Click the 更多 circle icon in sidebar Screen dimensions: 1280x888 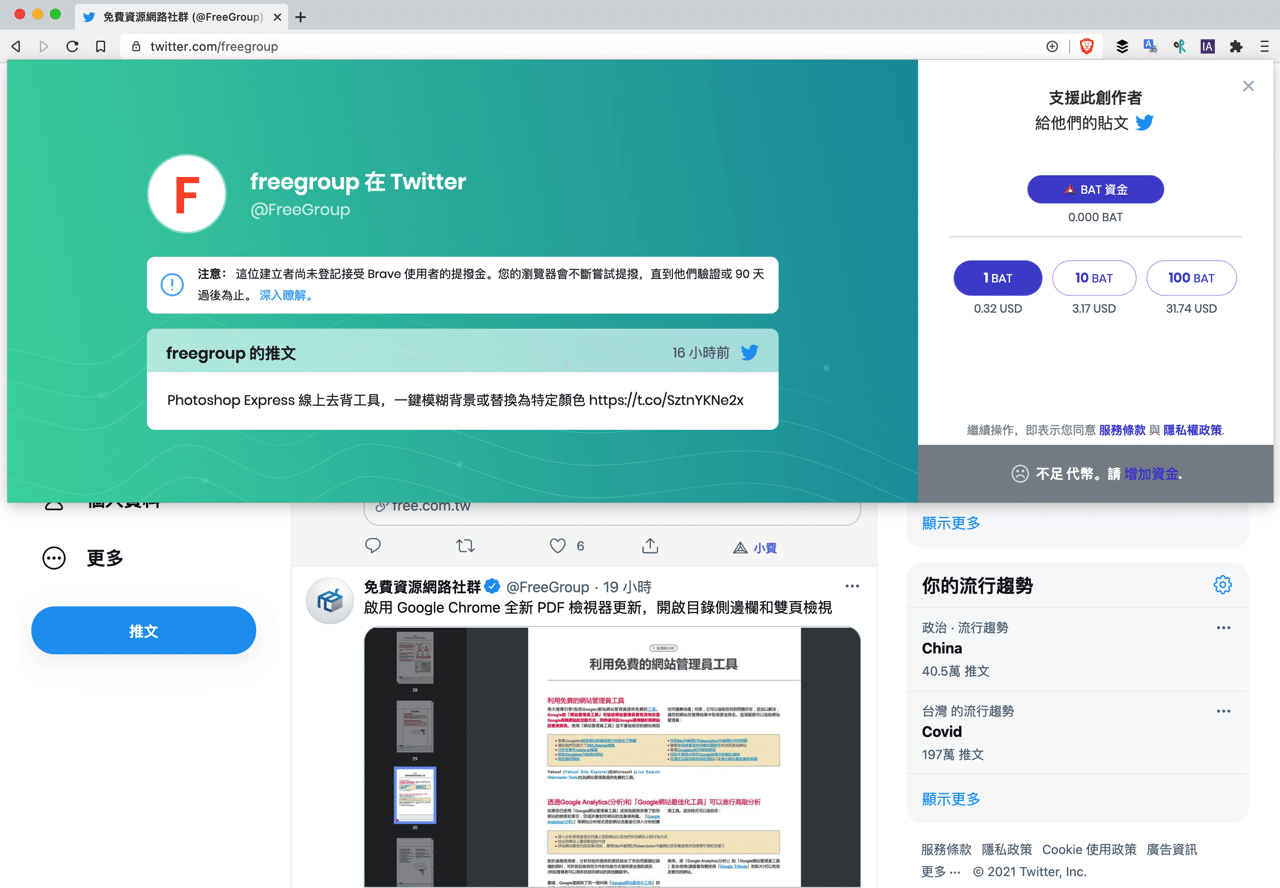(54, 558)
